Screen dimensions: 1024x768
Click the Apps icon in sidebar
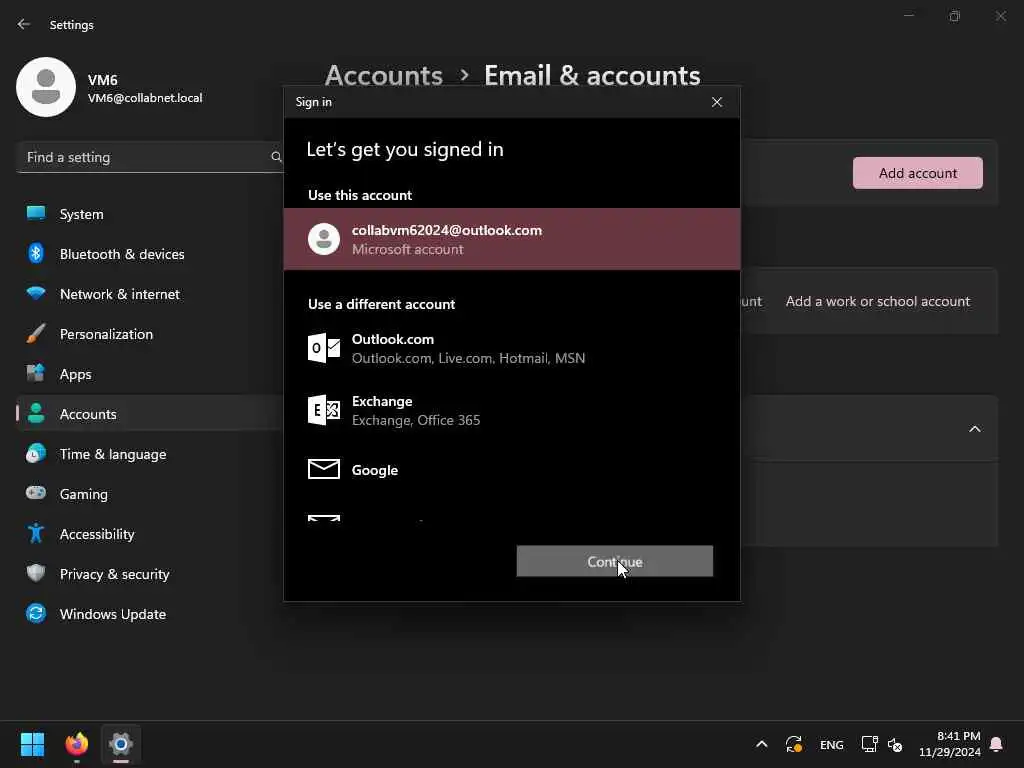tap(36, 373)
